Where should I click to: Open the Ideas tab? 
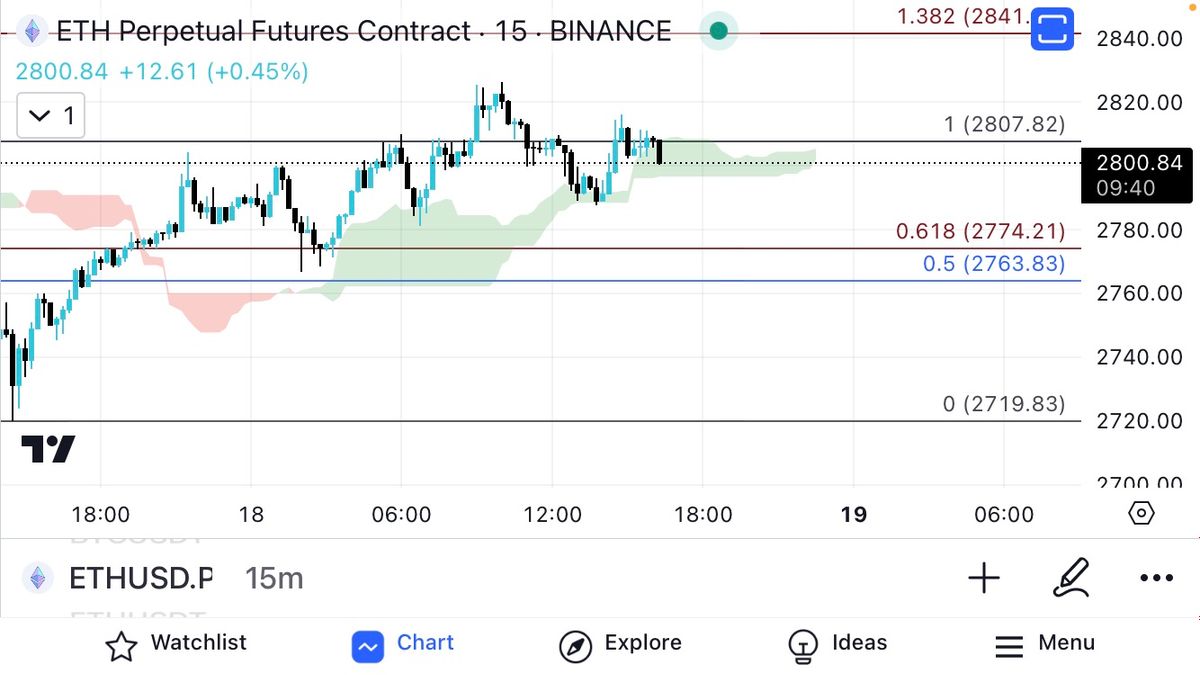click(837, 644)
